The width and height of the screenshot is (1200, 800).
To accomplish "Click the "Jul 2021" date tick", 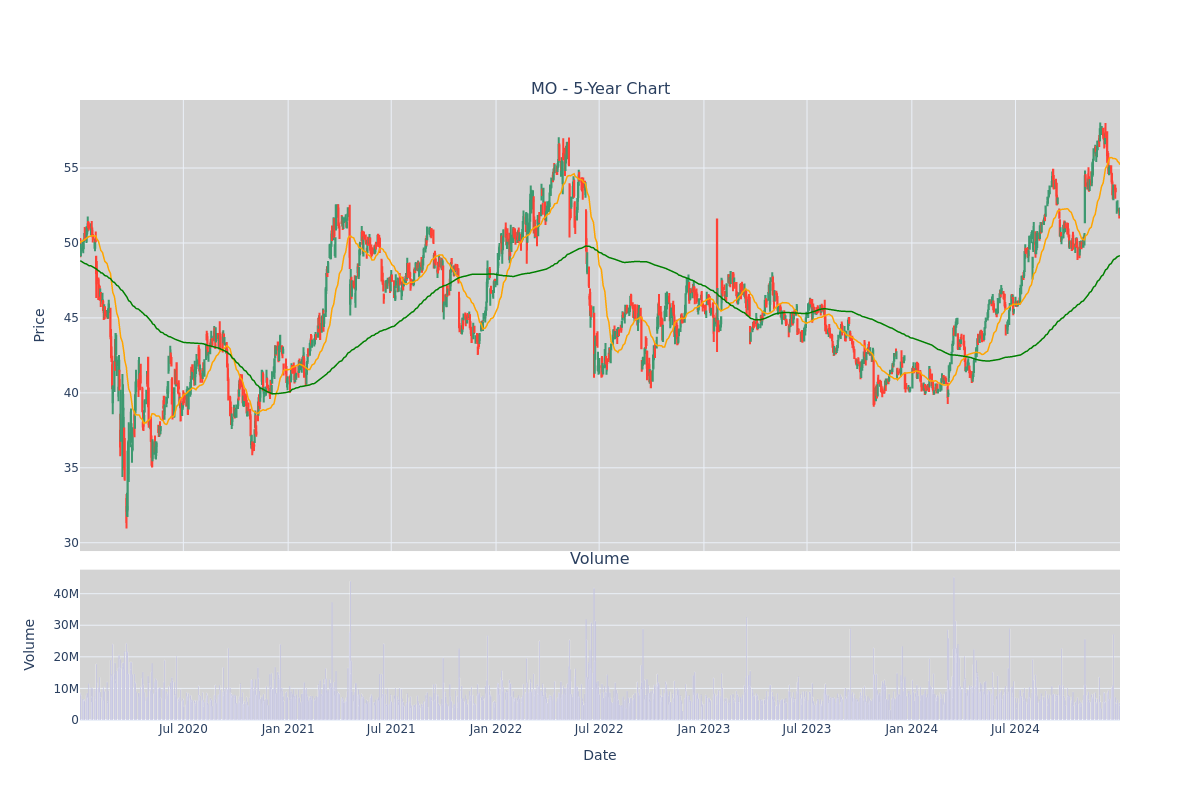I will point(391,729).
